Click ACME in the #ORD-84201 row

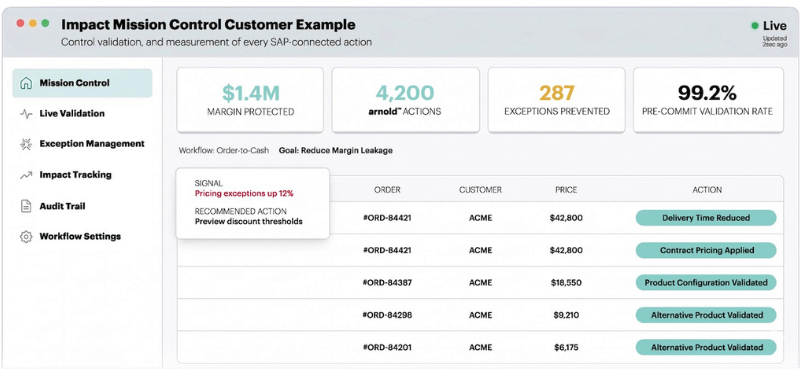[480, 347]
